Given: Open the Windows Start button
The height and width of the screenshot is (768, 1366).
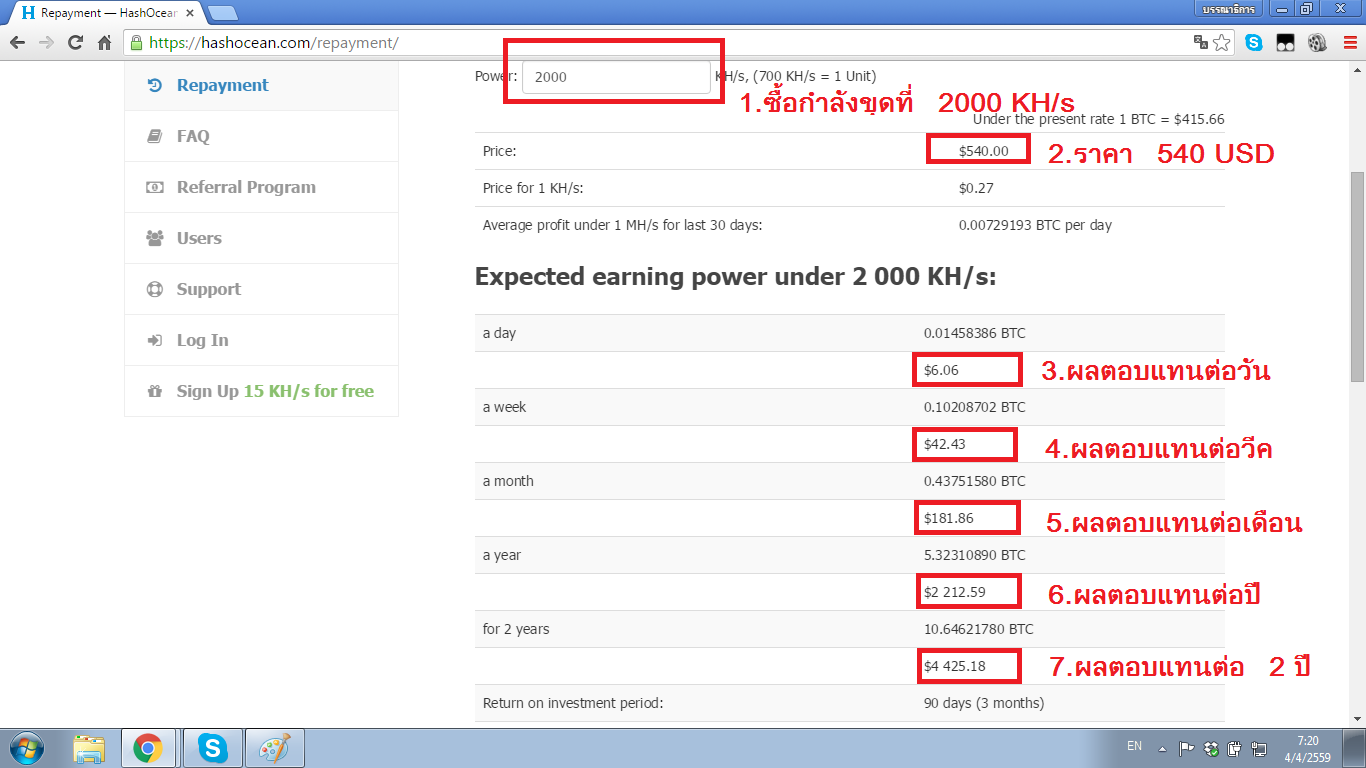Looking at the screenshot, I should tap(27, 748).
